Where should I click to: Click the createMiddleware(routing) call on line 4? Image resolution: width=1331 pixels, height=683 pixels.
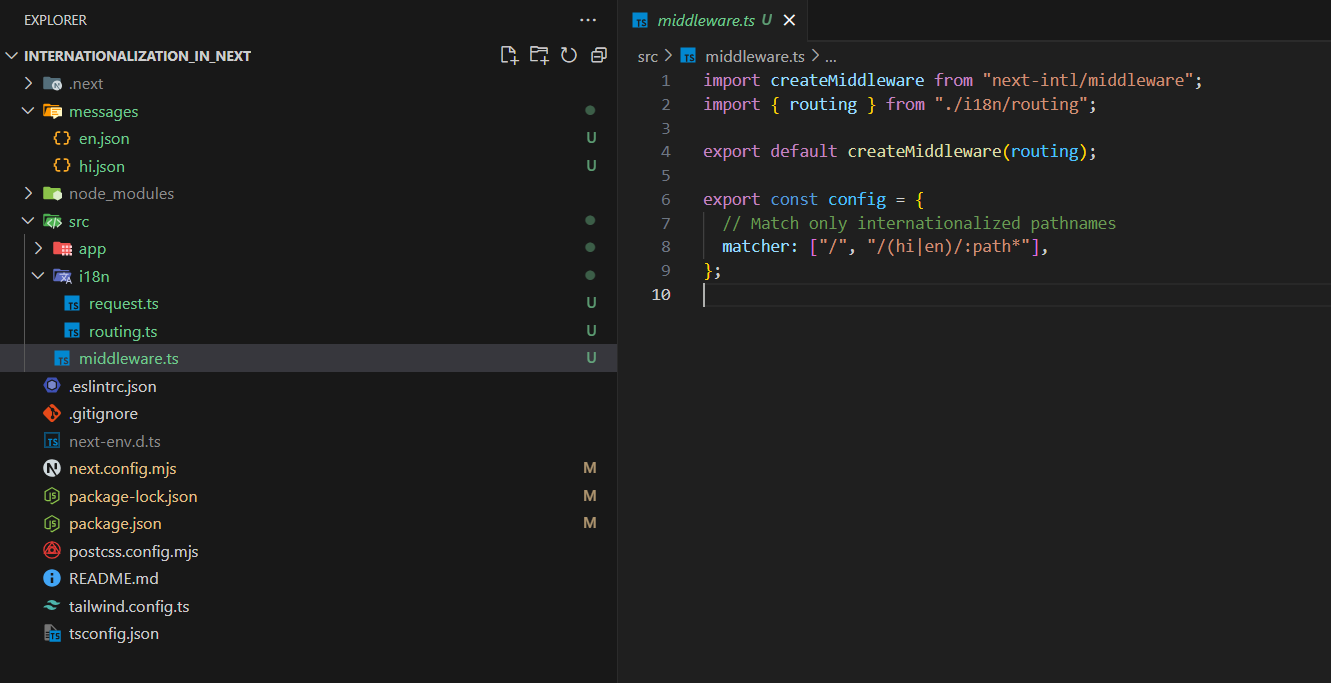[968, 152]
